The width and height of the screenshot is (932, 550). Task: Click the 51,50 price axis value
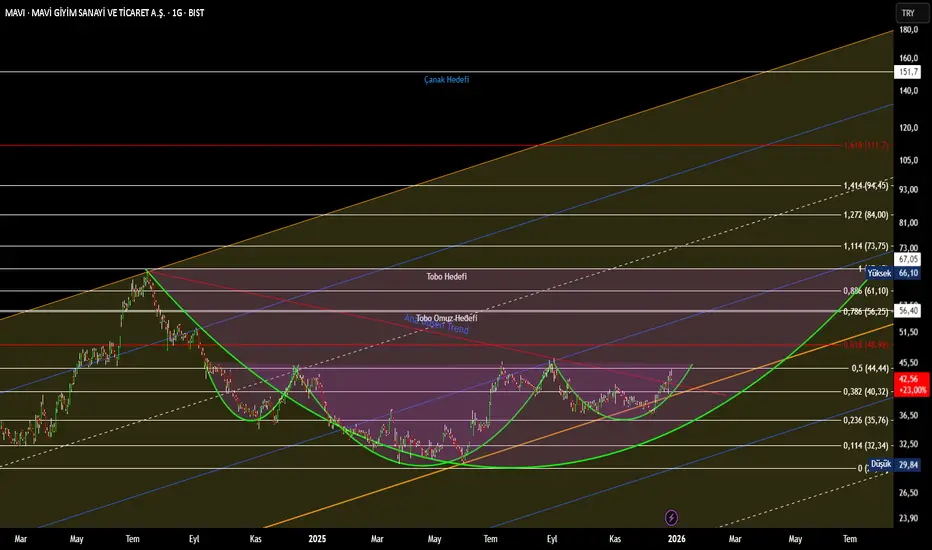pyautogui.click(x=908, y=332)
